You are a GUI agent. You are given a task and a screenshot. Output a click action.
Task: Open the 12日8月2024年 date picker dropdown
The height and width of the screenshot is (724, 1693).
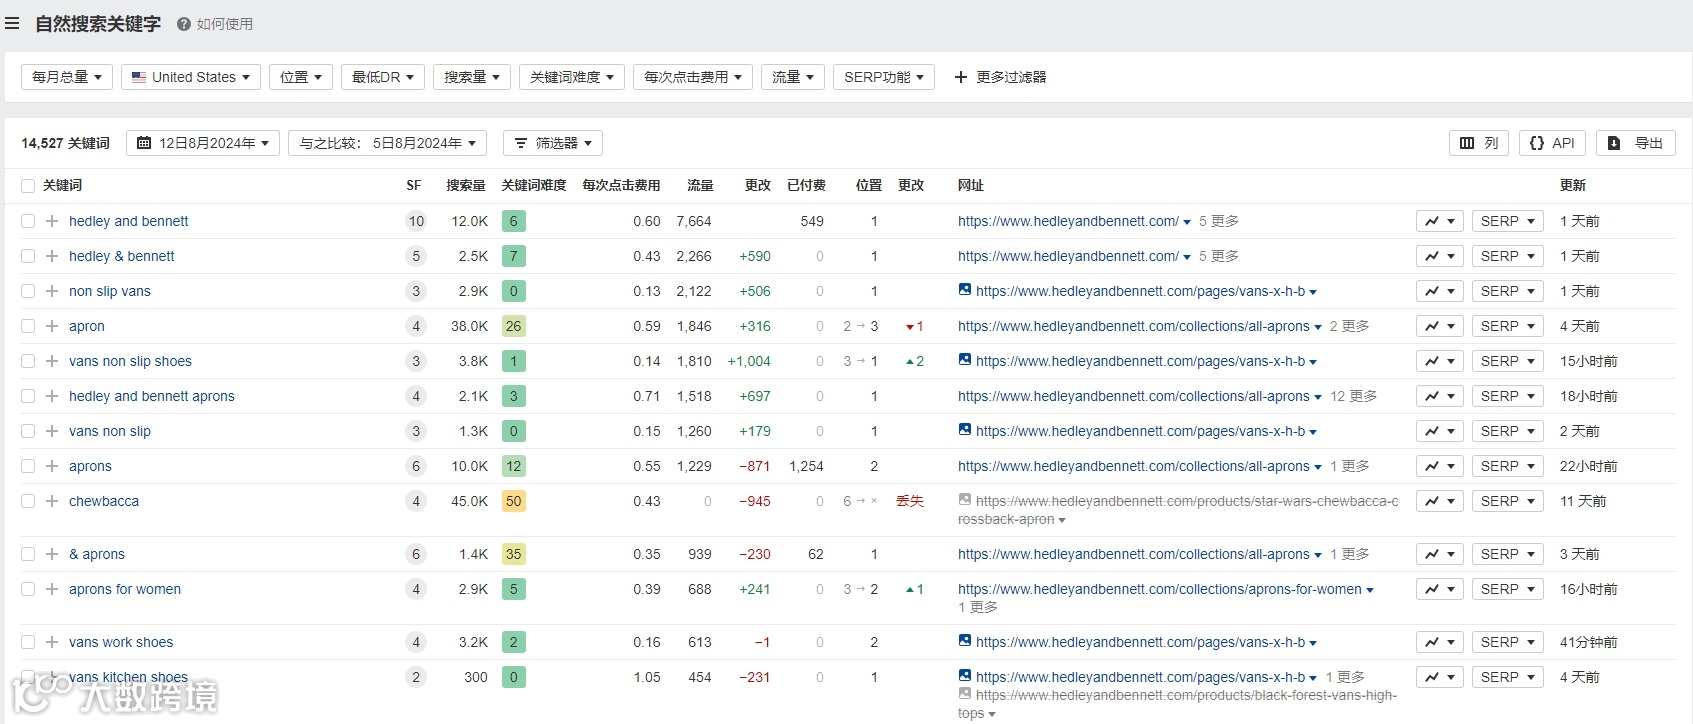tap(203, 143)
